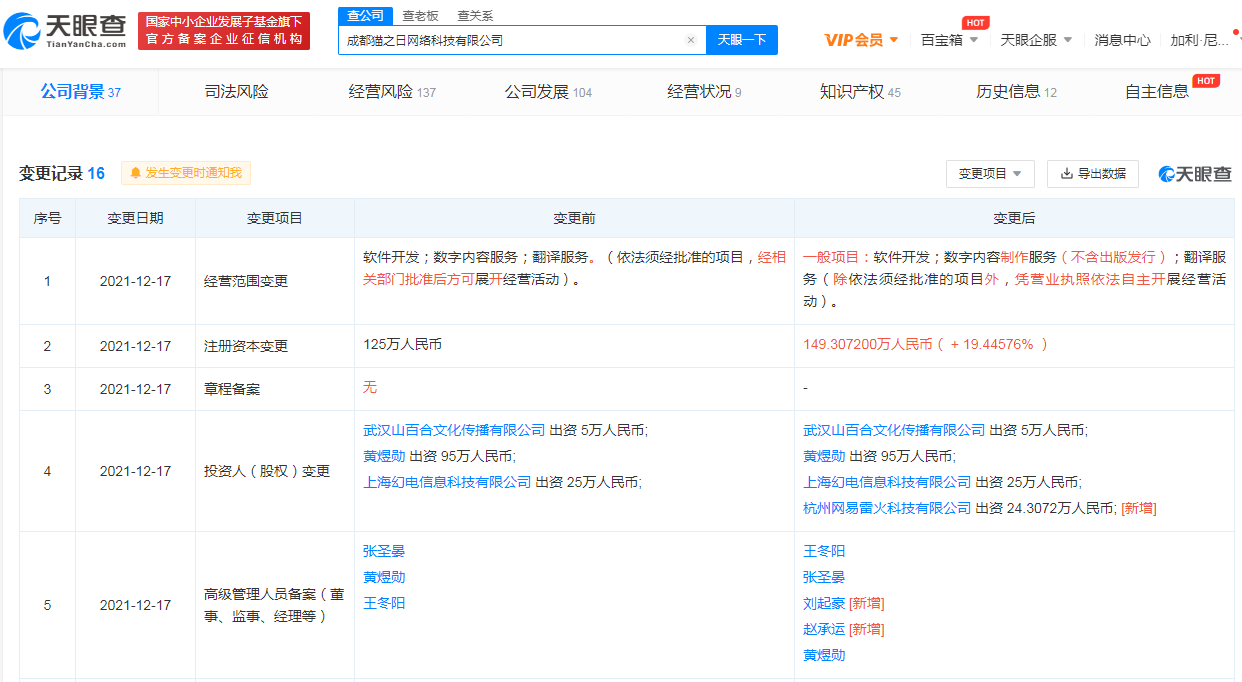Image resolution: width=1242 pixels, height=682 pixels.
Task: Click the 变更记录 16 section heading
Action: [x=62, y=173]
